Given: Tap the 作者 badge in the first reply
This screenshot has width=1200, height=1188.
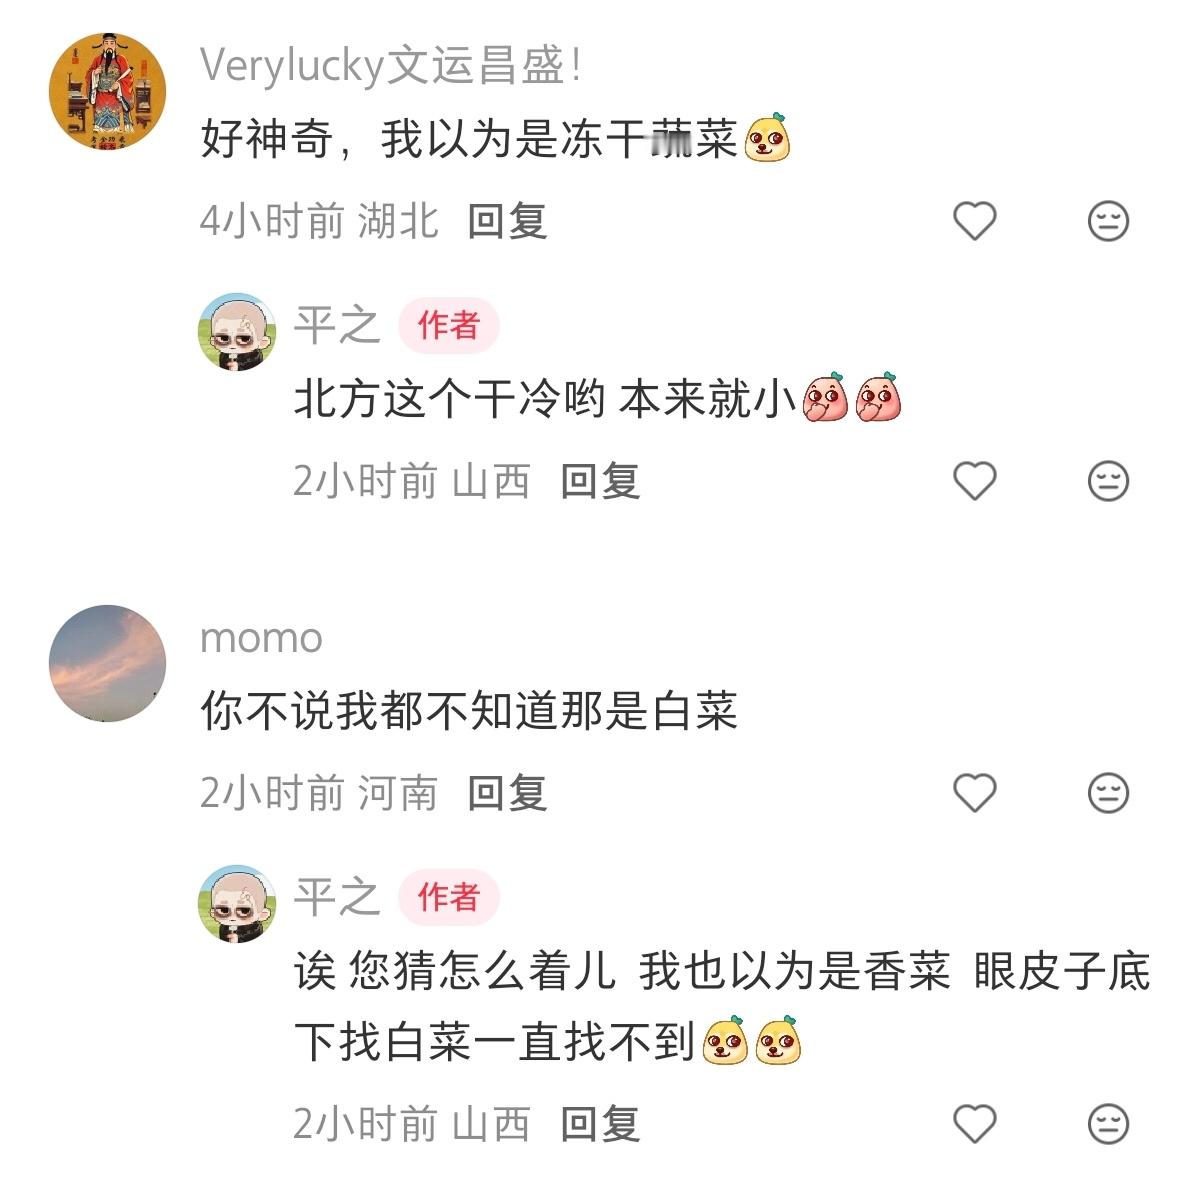Looking at the screenshot, I should [448, 325].
